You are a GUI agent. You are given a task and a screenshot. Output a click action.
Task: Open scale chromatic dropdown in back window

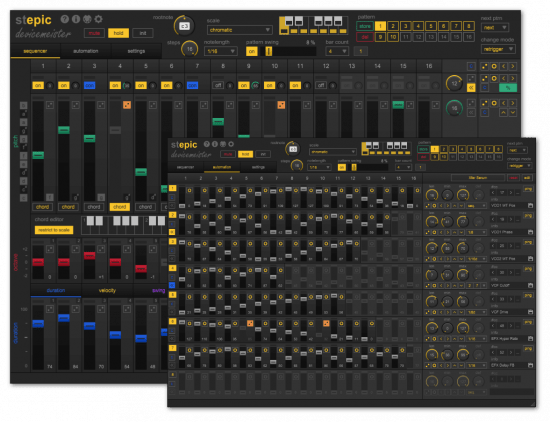click(240, 30)
